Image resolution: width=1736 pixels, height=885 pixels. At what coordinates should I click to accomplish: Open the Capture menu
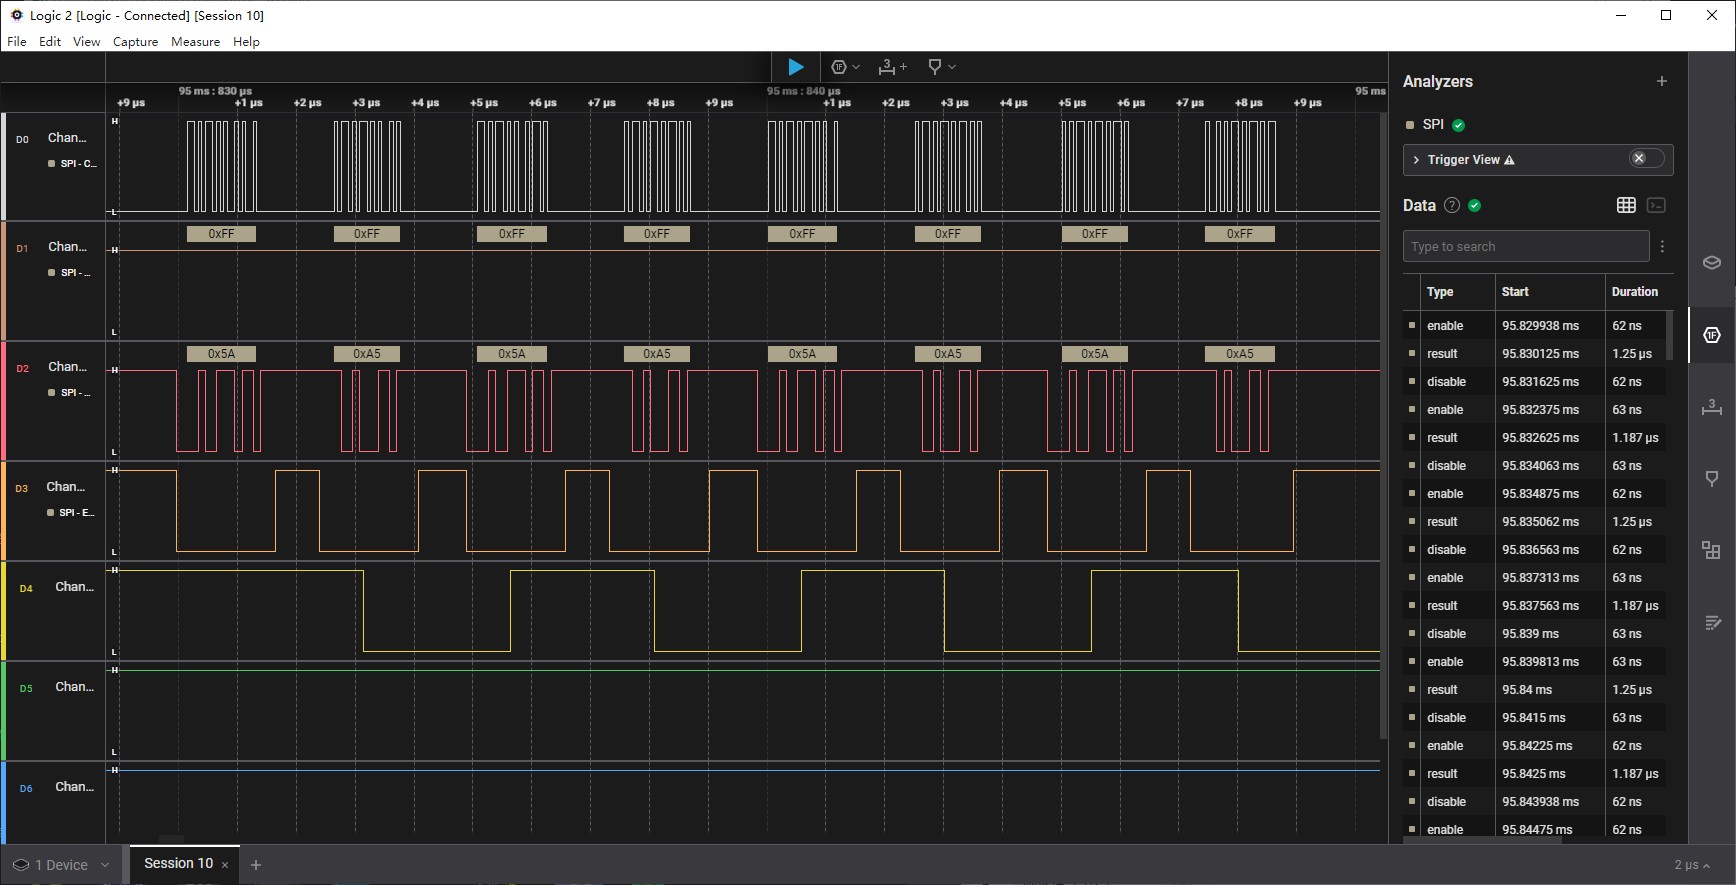(x=135, y=41)
